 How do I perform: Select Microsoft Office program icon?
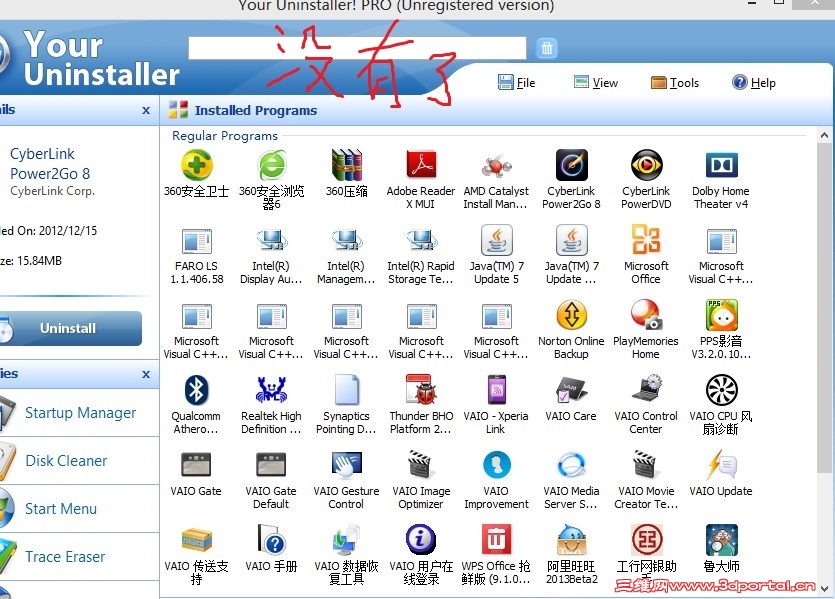point(646,241)
